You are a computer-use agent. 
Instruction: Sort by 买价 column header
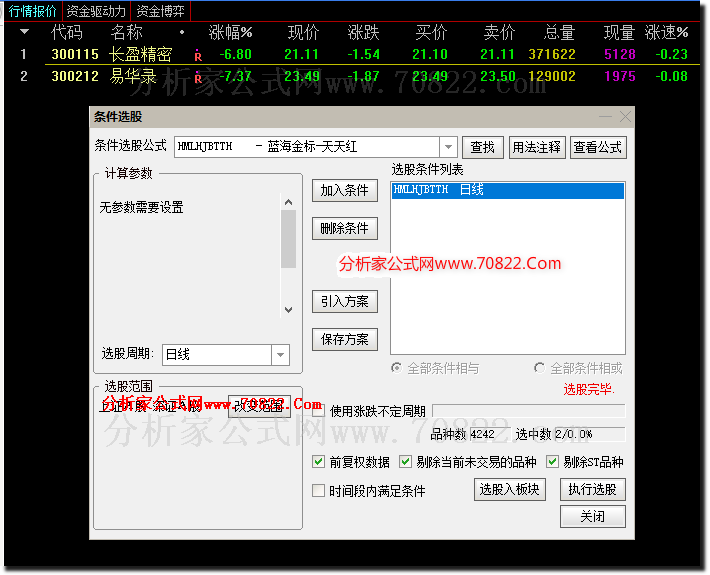click(432, 32)
